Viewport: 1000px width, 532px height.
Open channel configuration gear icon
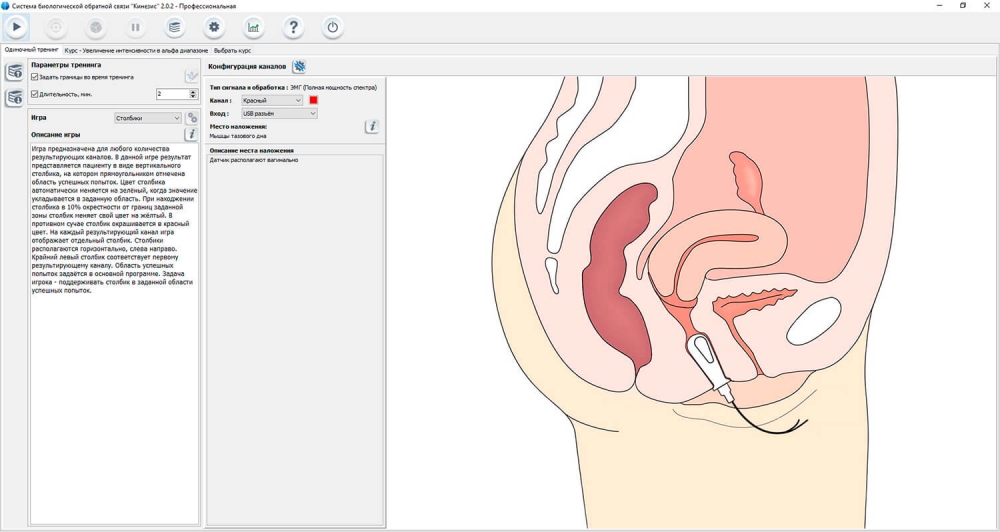[x=299, y=66]
